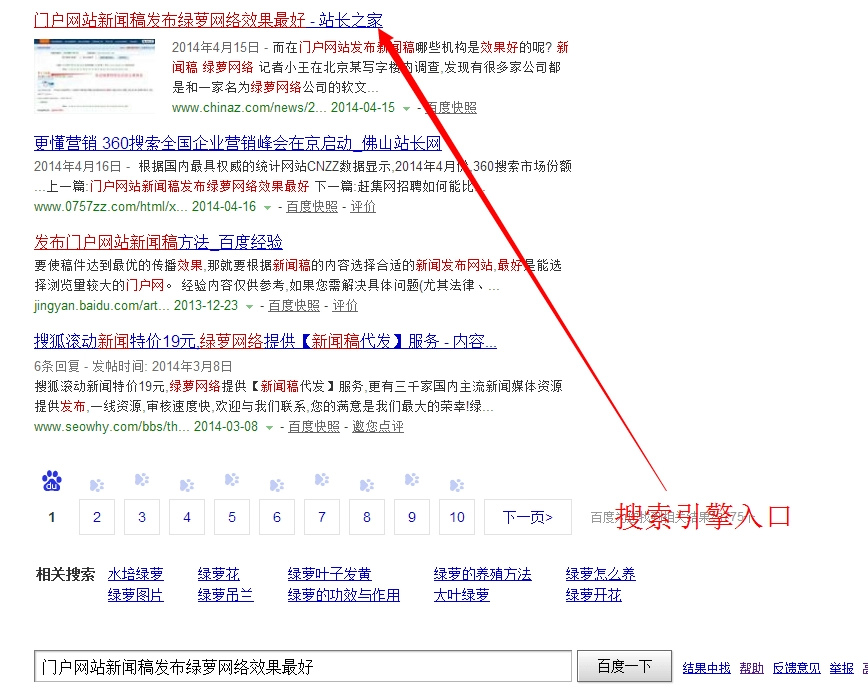Open 百度快照 for the 0757zz result
The height and width of the screenshot is (693, 868).
point(312,207)
